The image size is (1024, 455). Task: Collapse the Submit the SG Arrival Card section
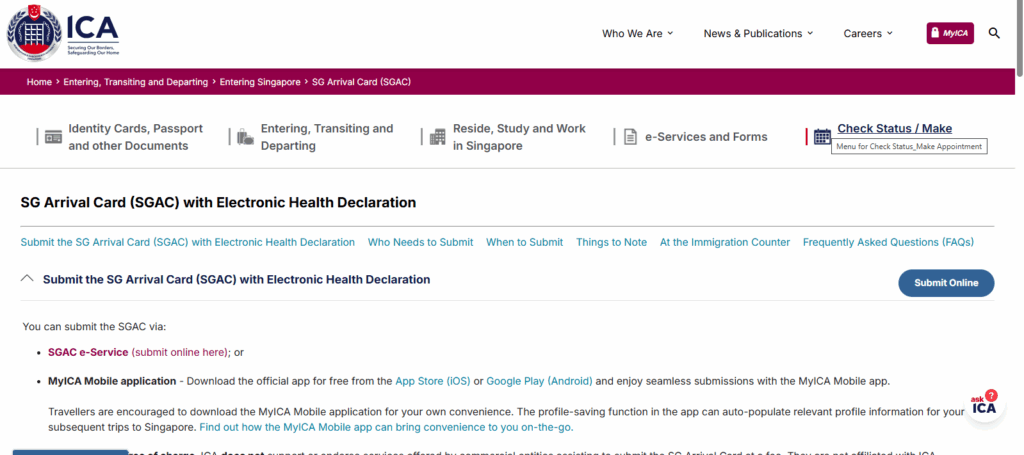(27, 279)
